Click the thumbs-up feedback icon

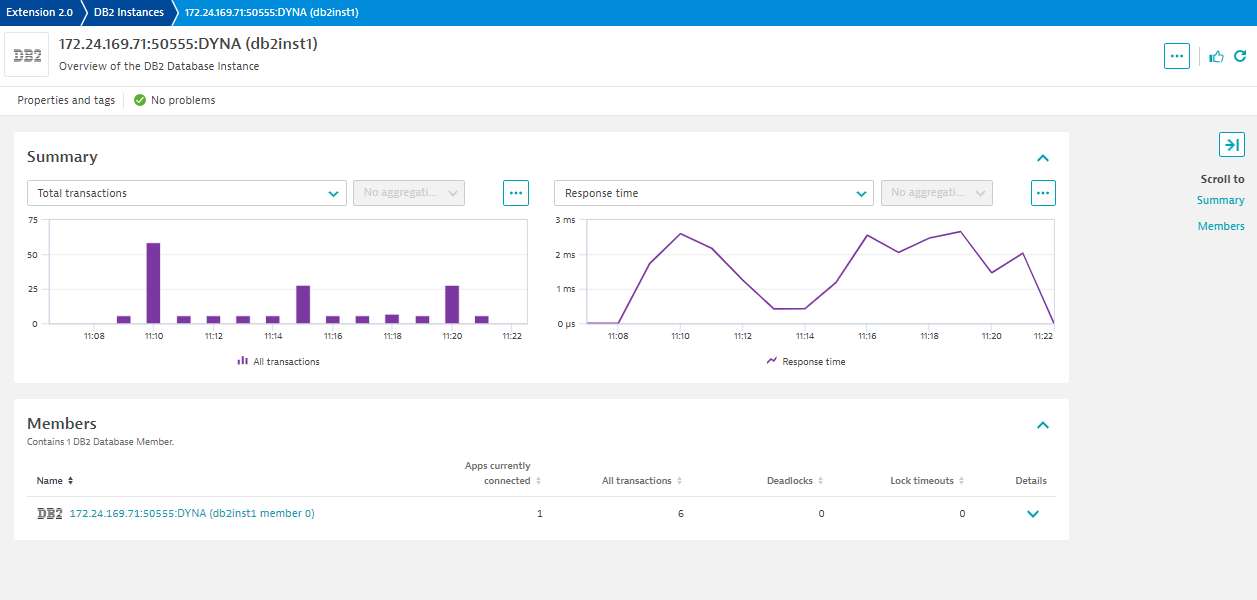click(x=1216, y=56)
